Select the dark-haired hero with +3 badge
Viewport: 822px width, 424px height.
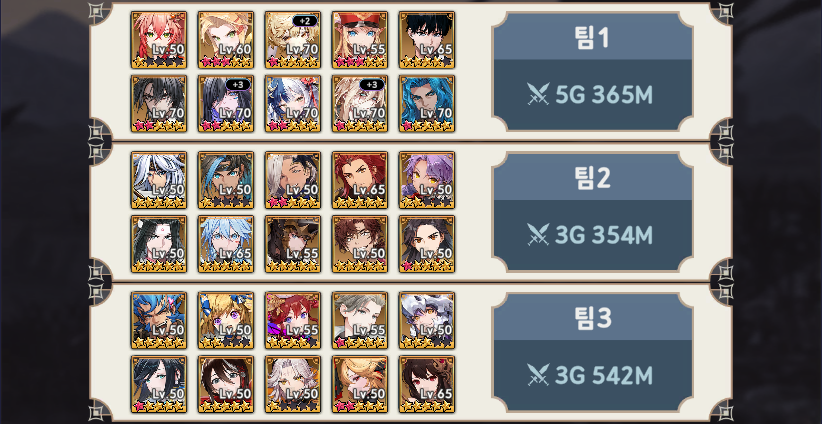coord(226,104)
